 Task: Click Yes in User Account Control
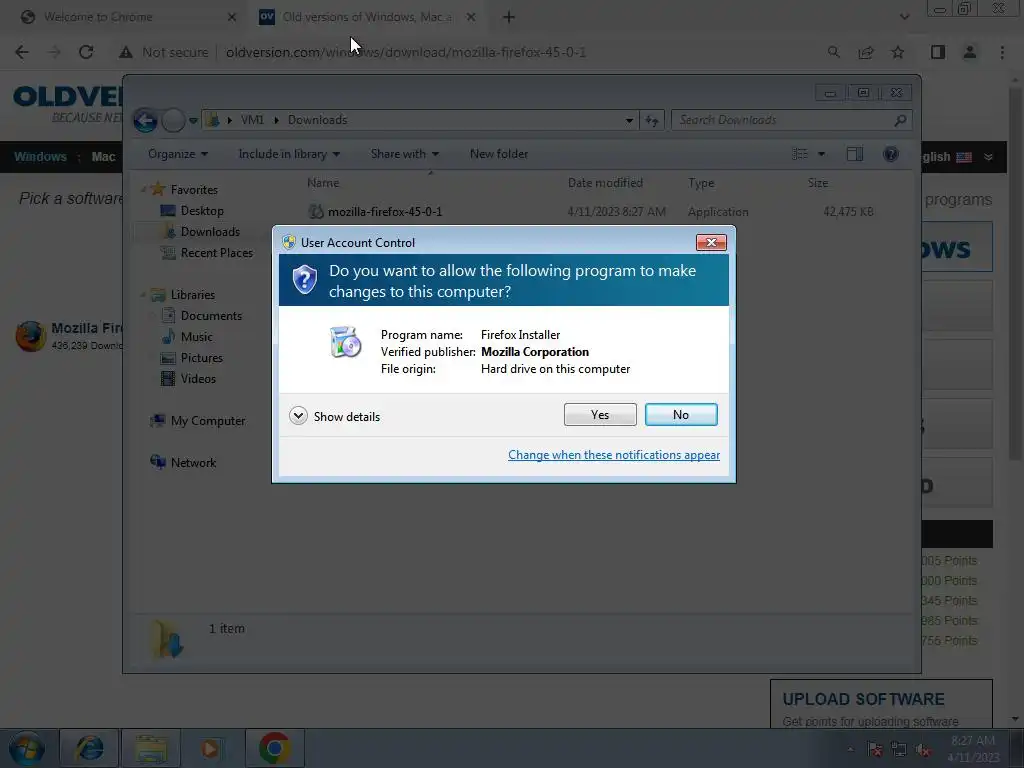[600, 415]
